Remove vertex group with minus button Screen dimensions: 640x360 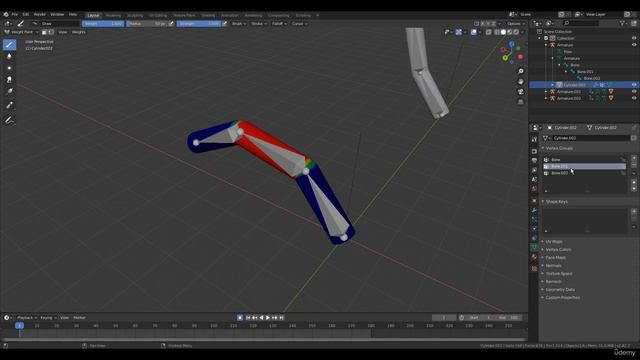[x=634, y=165]
